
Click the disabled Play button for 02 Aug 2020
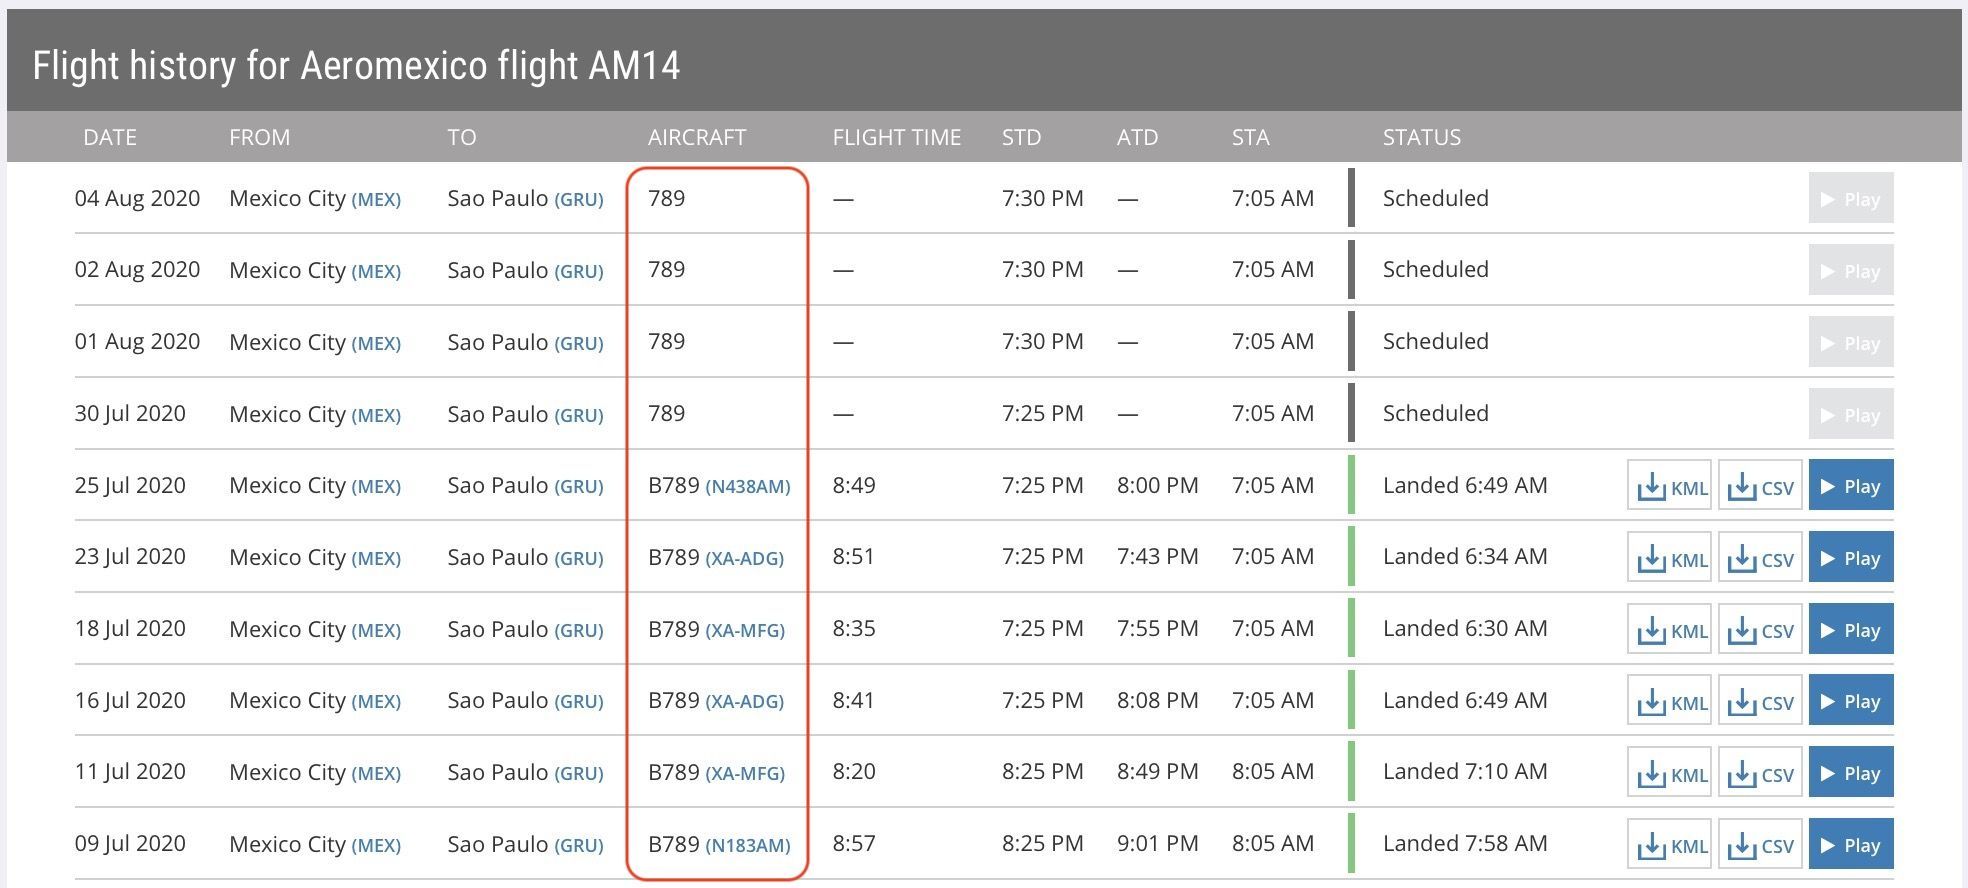pyautogui.click(x=1851, y=271)
